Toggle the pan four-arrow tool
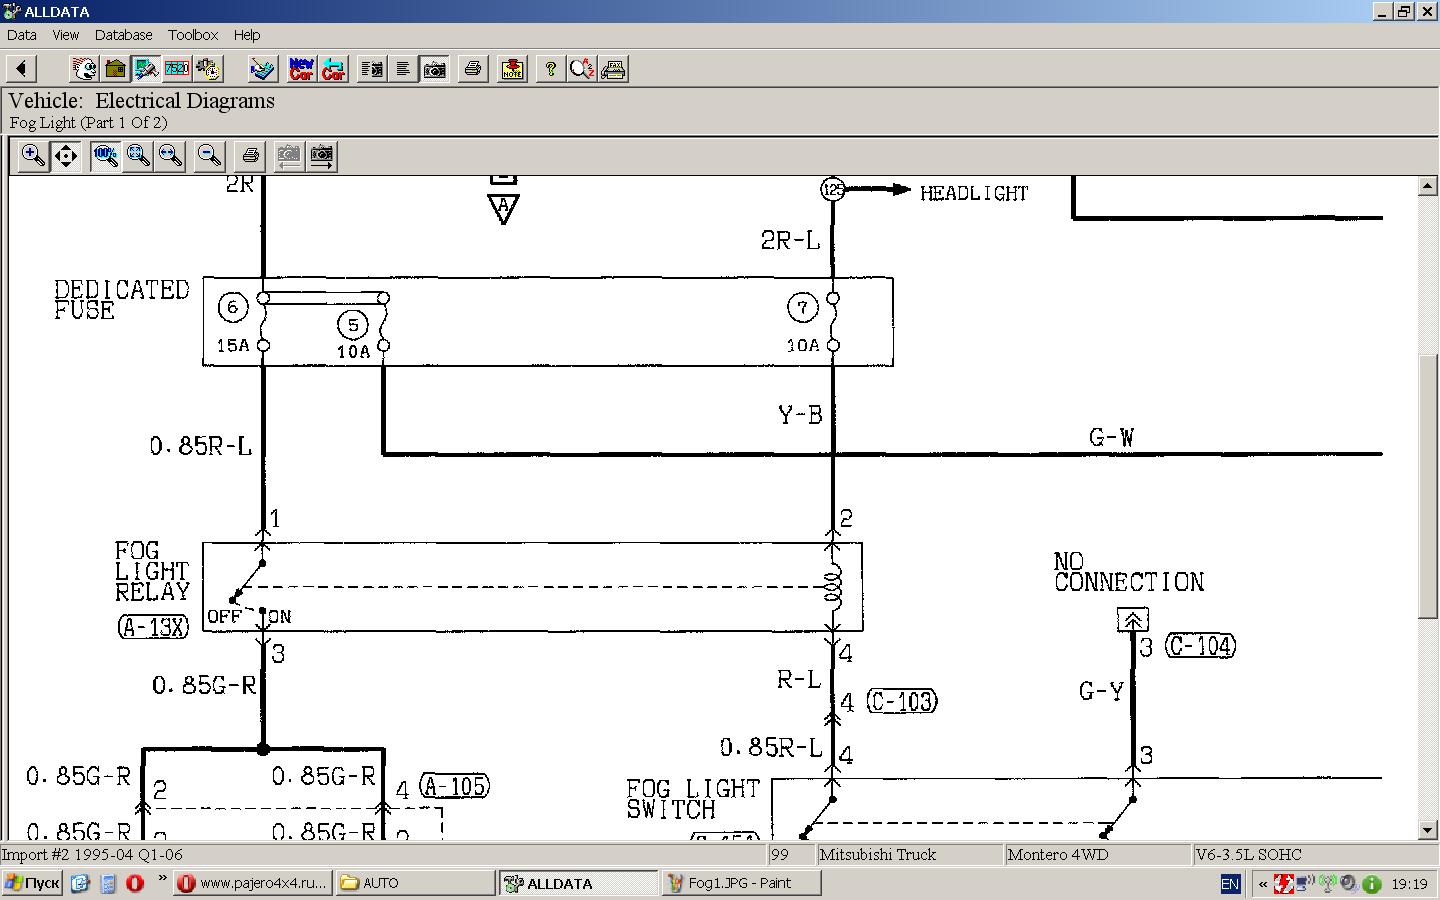Screen dimensions: 1440x900 click(x=66, y=156)
